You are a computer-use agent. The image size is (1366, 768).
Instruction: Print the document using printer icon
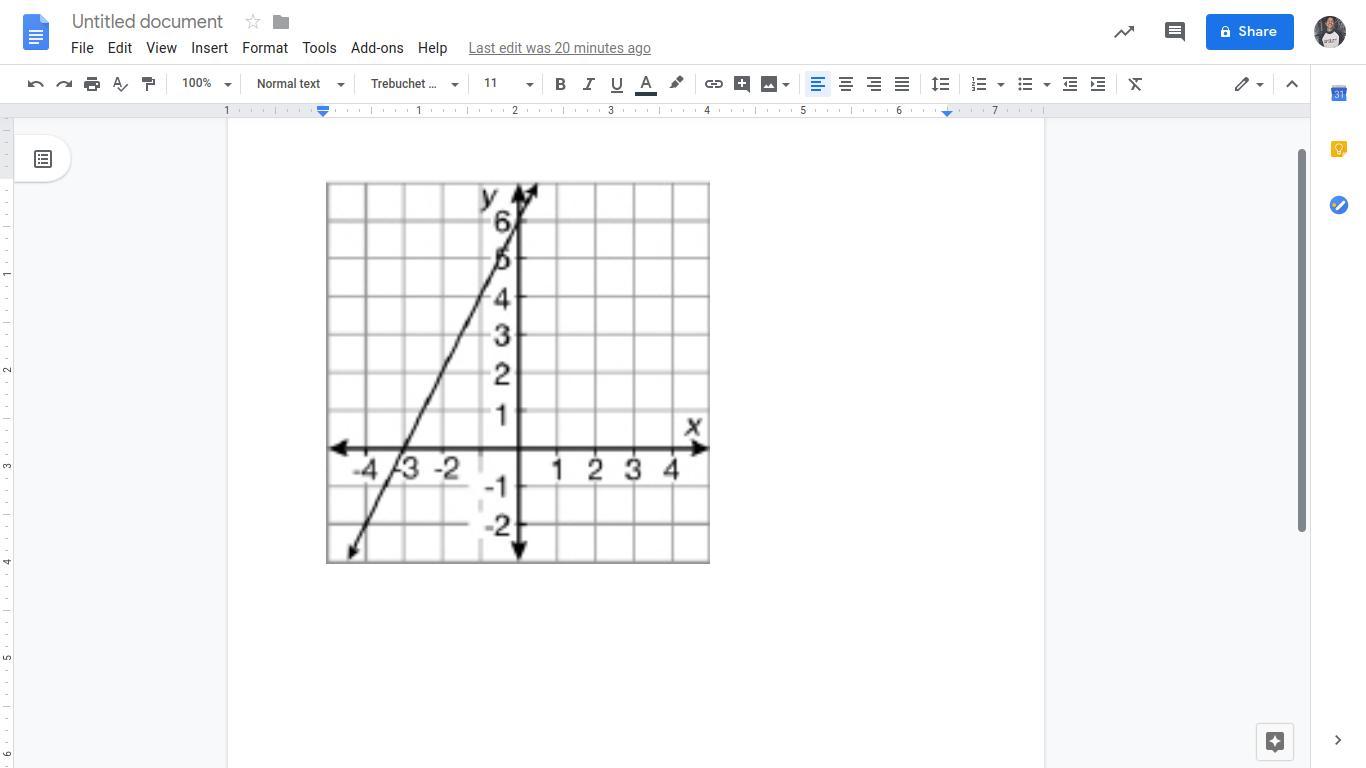(x=92, y=84)
